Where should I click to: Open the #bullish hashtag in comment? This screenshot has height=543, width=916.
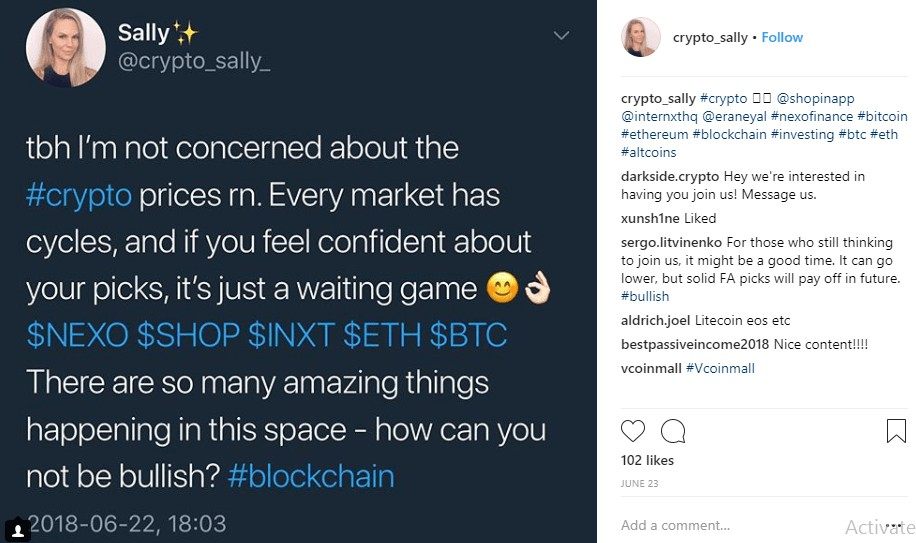[x=645, y=297]
